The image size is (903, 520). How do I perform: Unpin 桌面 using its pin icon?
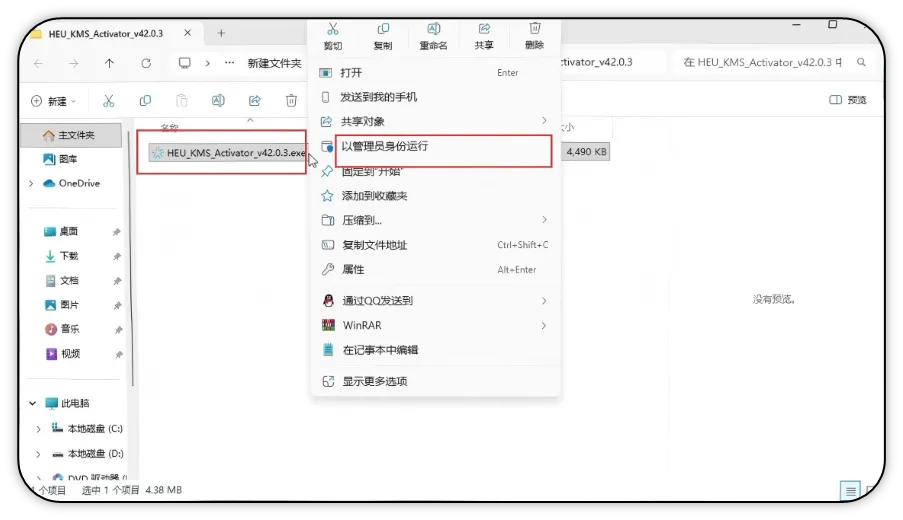[116, 231]
